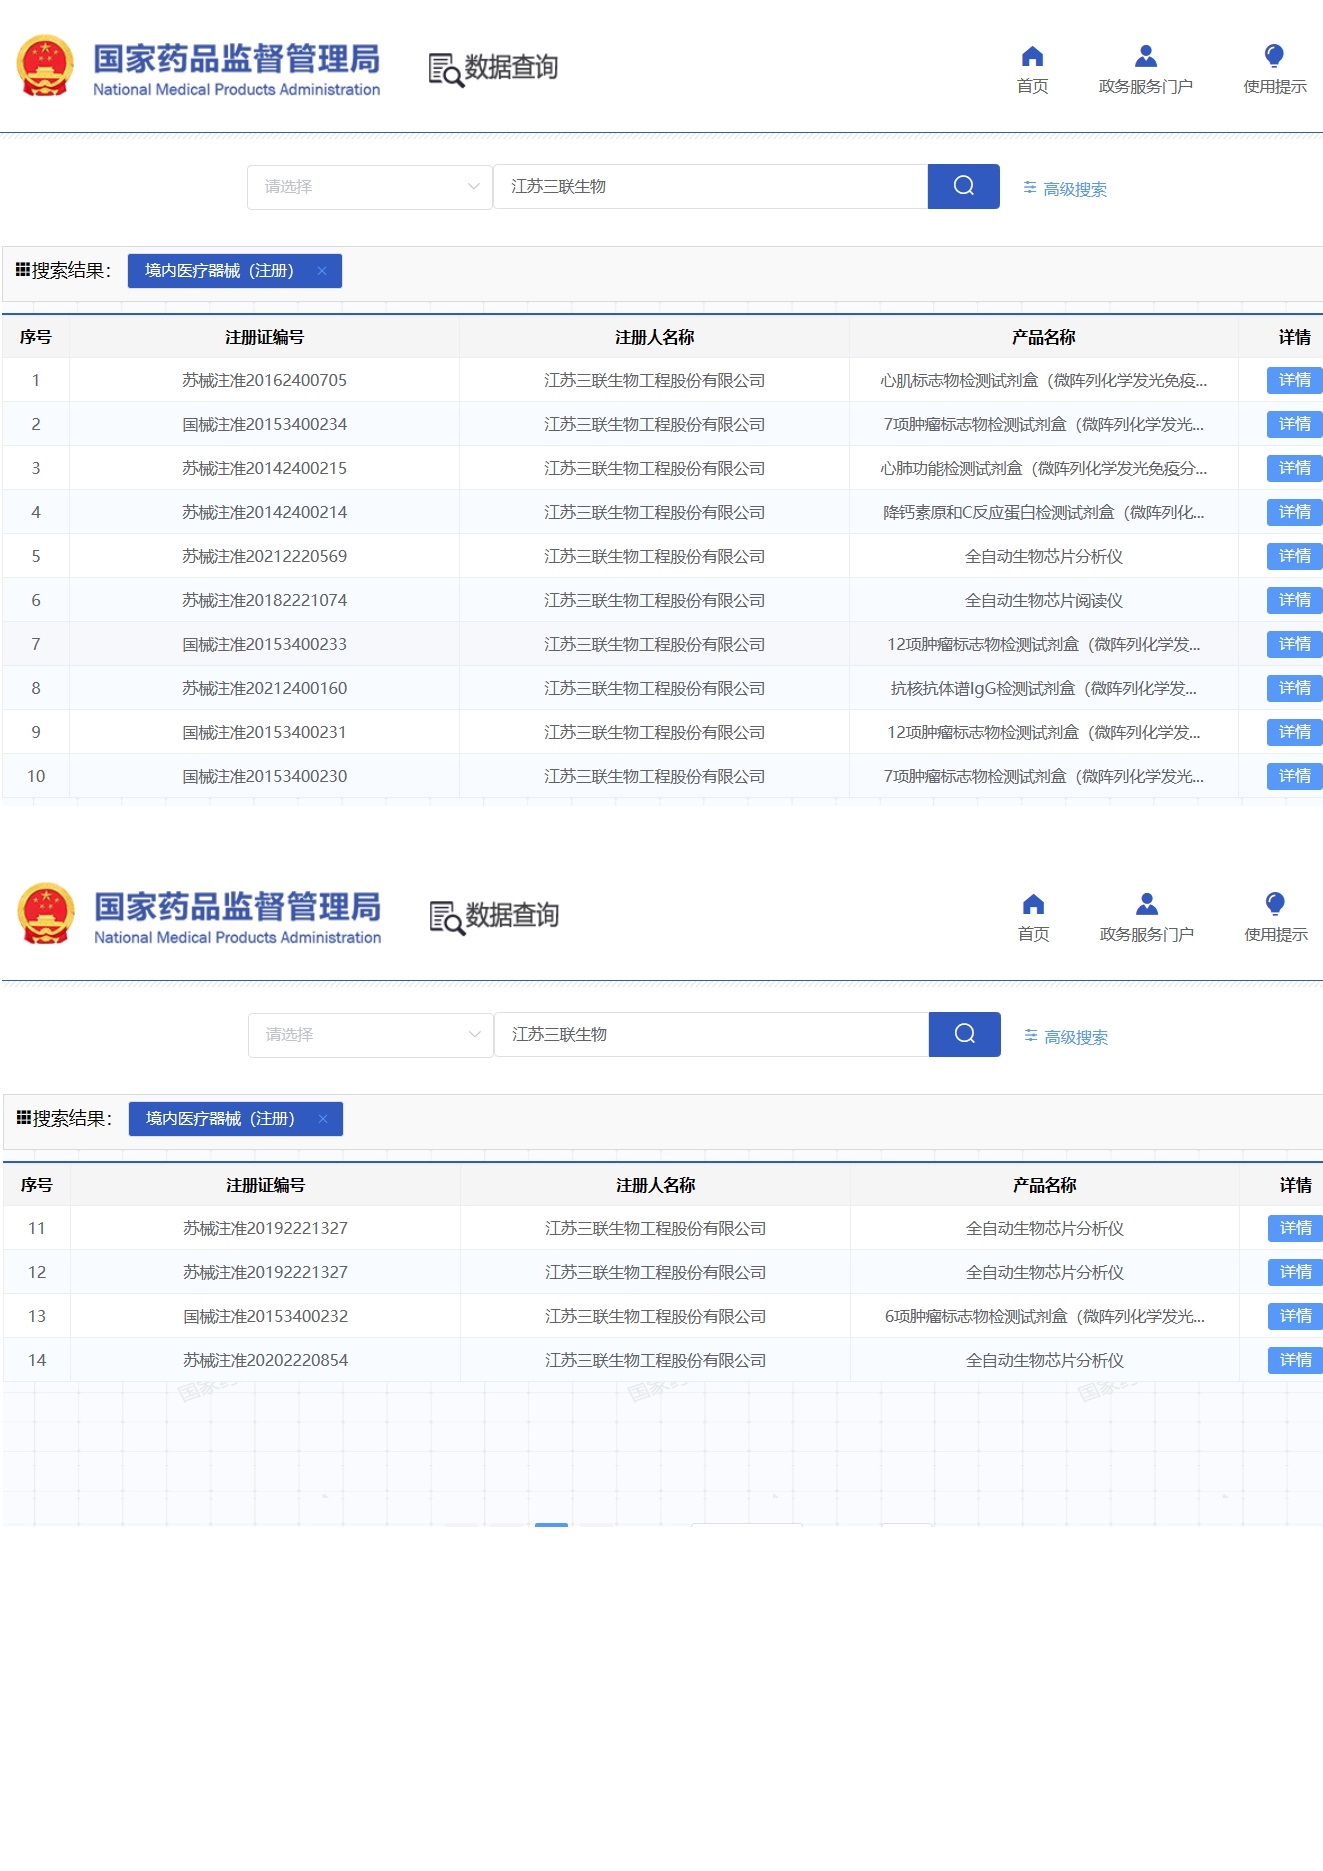Click product name 6项肿瘤标志物检测试剂盒
The image size is (1323, 1871).
pos(1045,1316)
